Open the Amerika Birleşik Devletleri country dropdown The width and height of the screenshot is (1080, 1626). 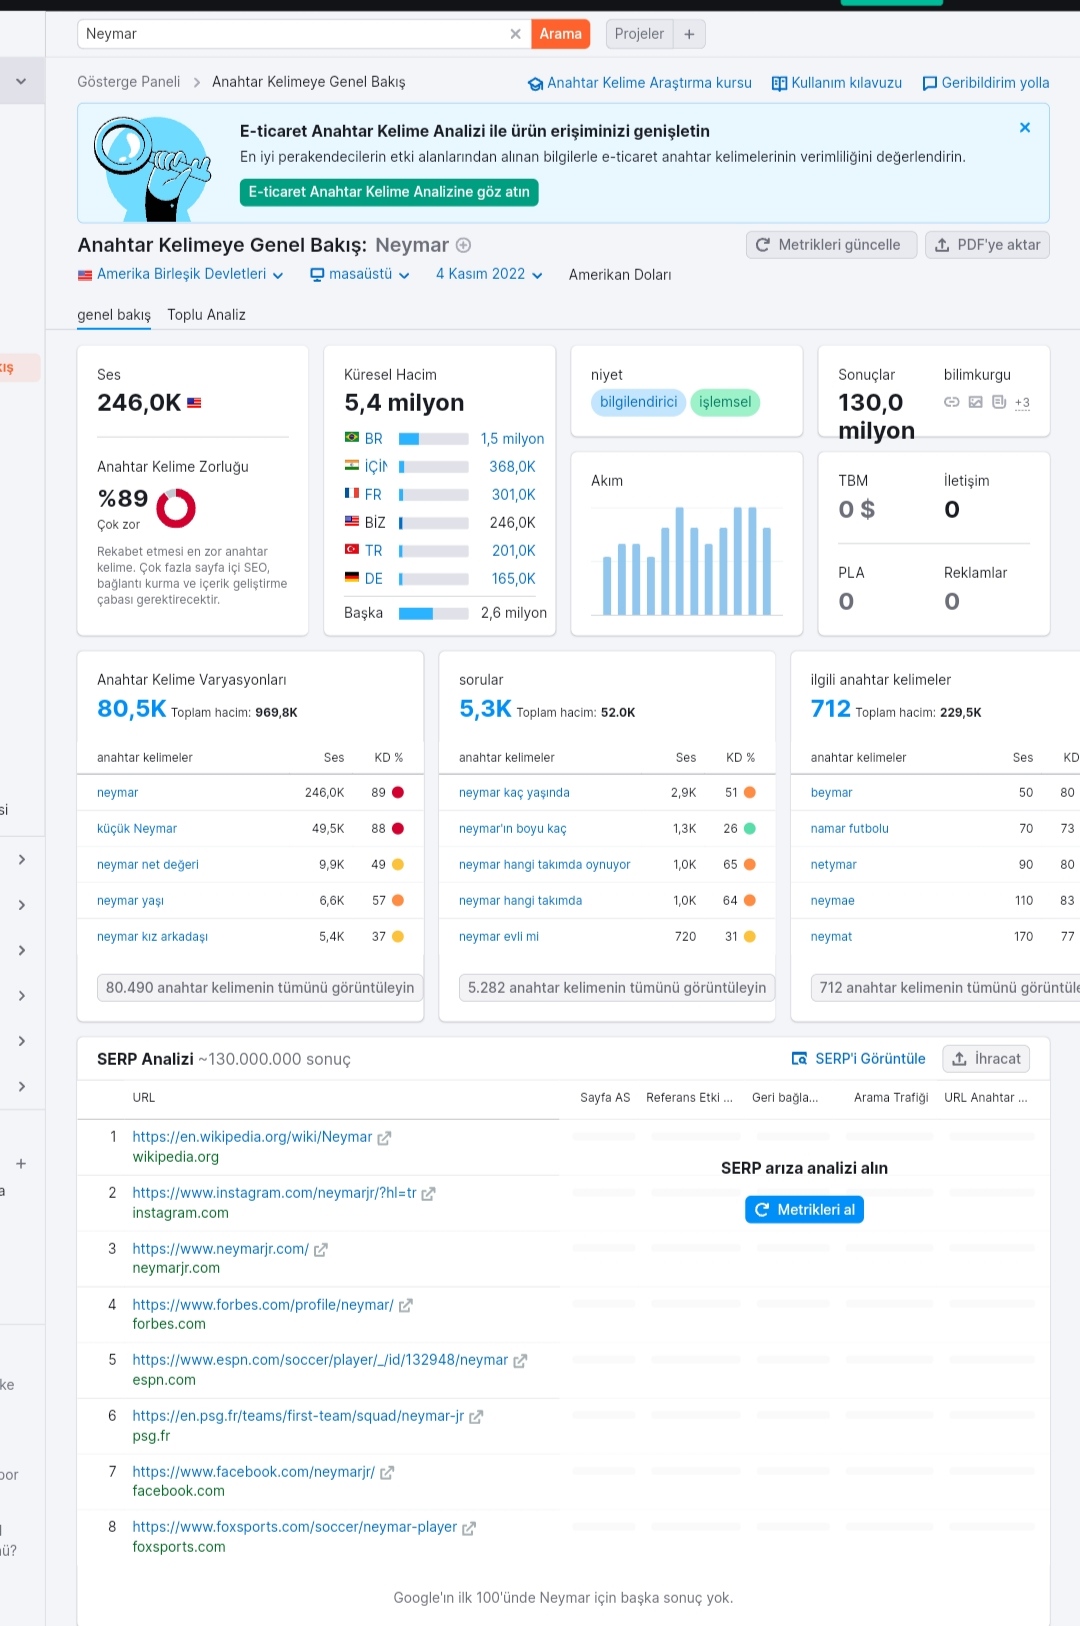pyautogui.click(x=180, y=274)
